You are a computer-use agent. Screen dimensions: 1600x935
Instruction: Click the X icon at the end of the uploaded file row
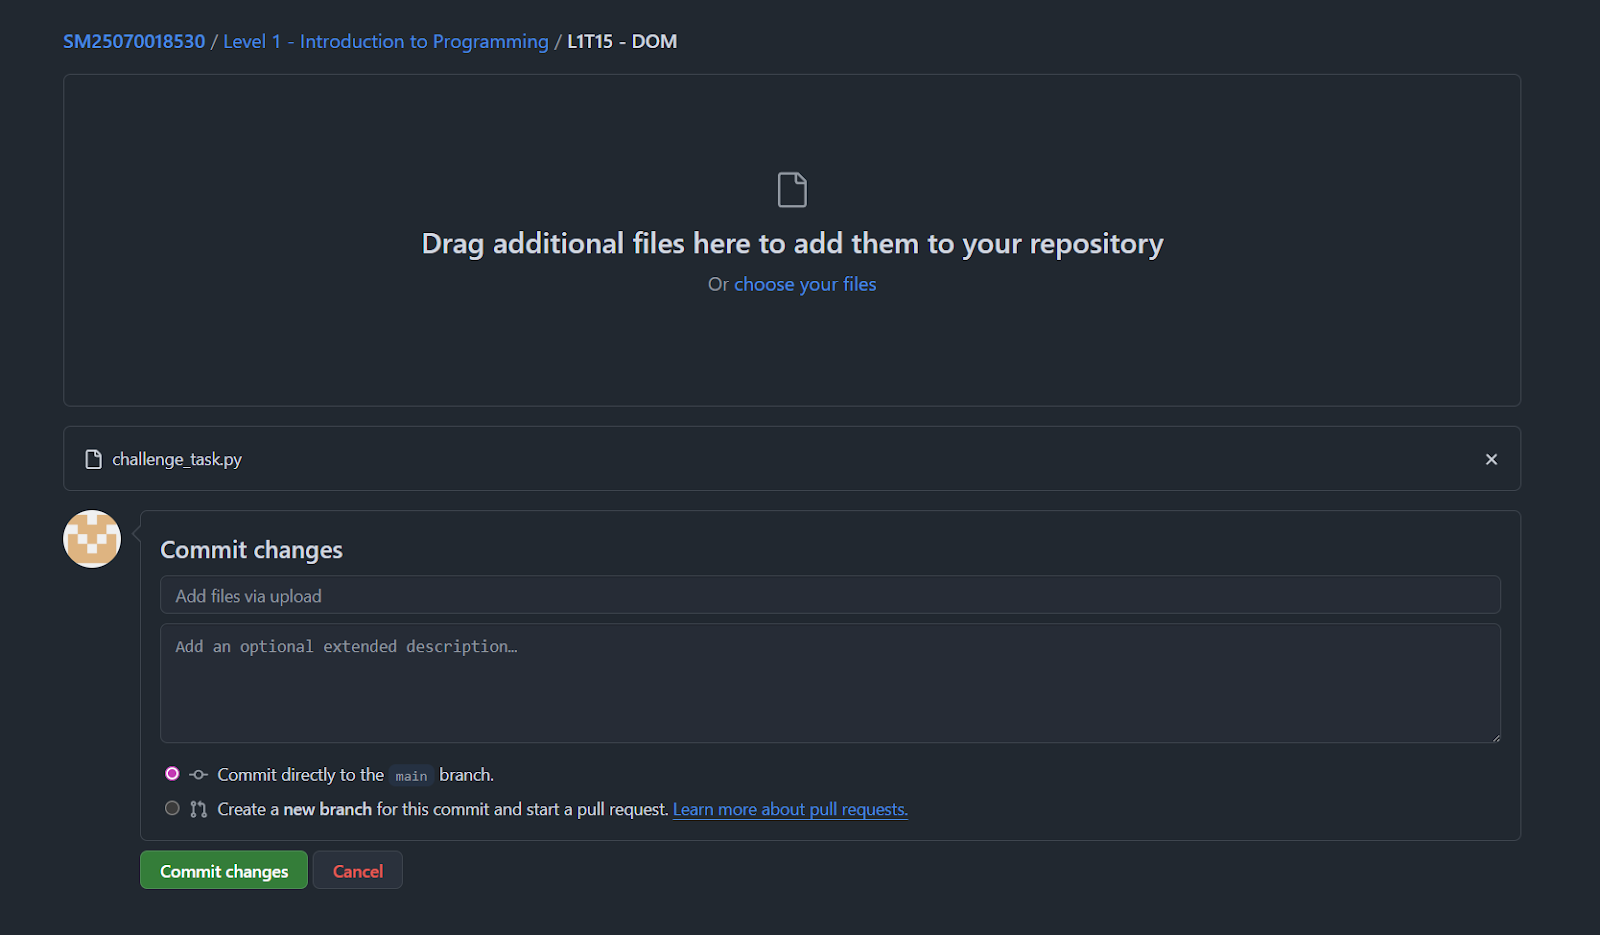pyautogui.click(x=1491, y=459)
